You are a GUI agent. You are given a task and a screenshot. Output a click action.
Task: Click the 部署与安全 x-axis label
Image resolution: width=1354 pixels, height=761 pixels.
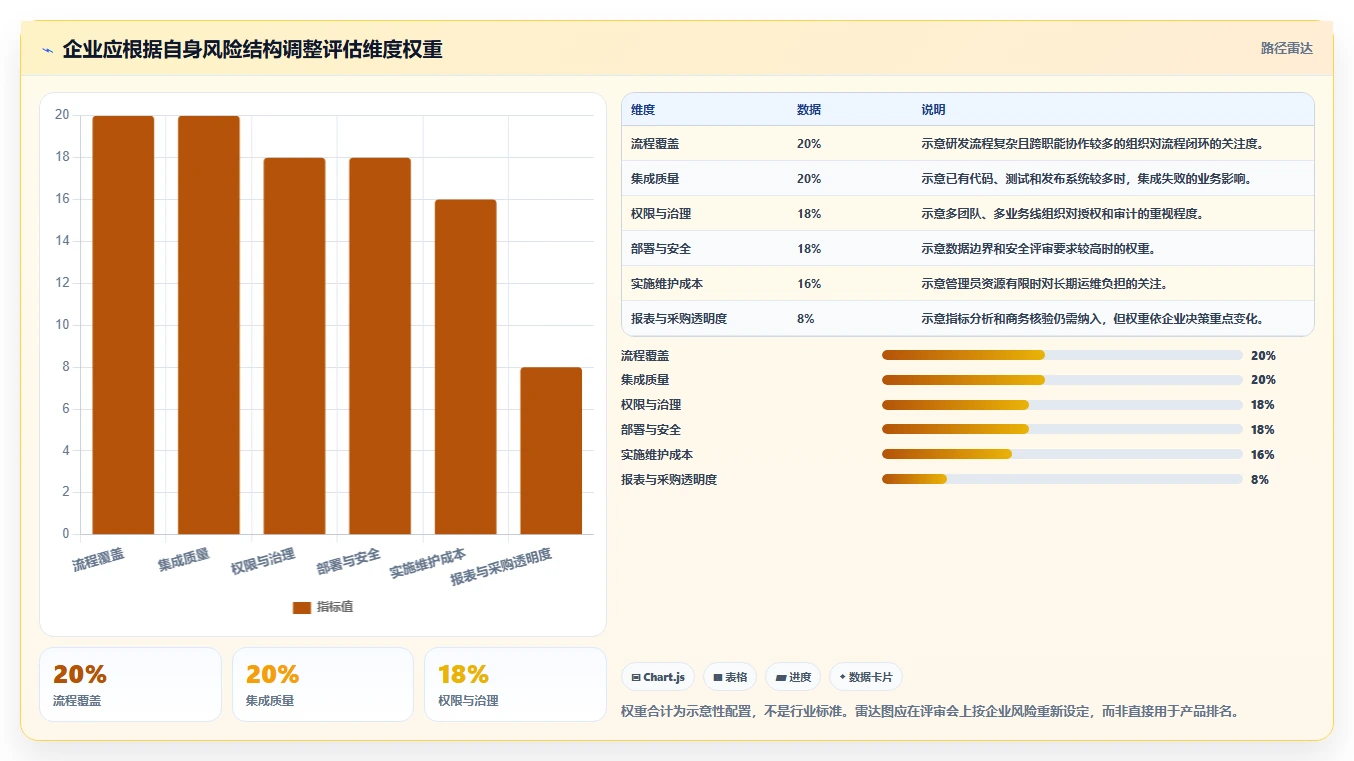tap(349, 562)
